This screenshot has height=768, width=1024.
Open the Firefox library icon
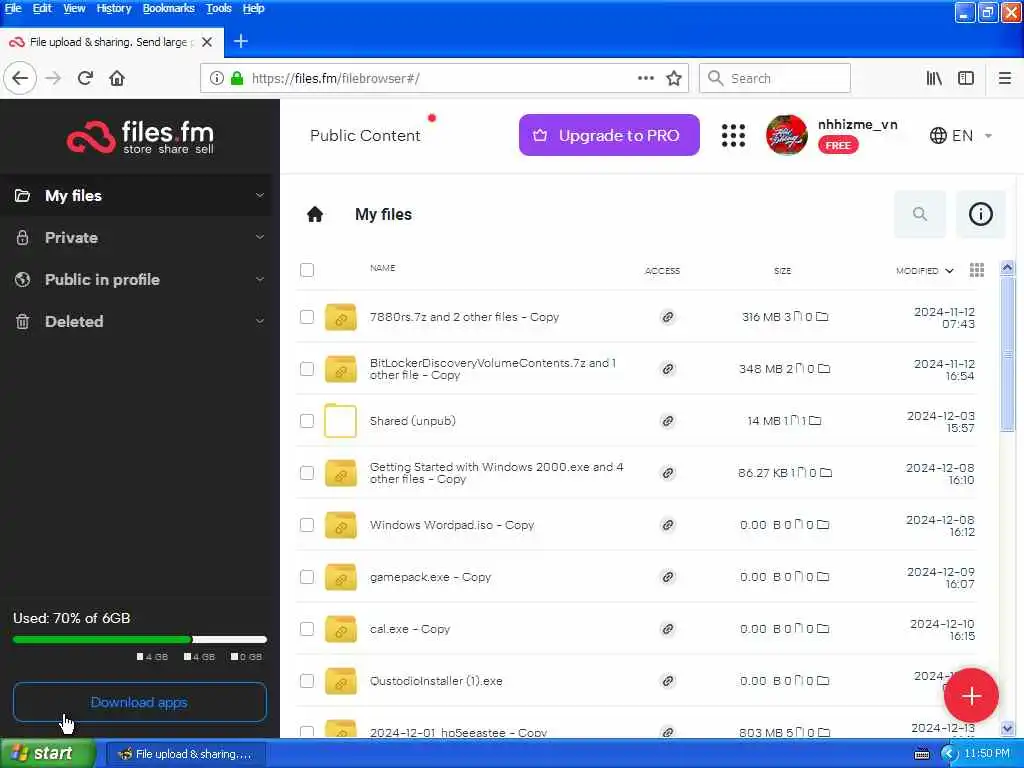point(934,78)
